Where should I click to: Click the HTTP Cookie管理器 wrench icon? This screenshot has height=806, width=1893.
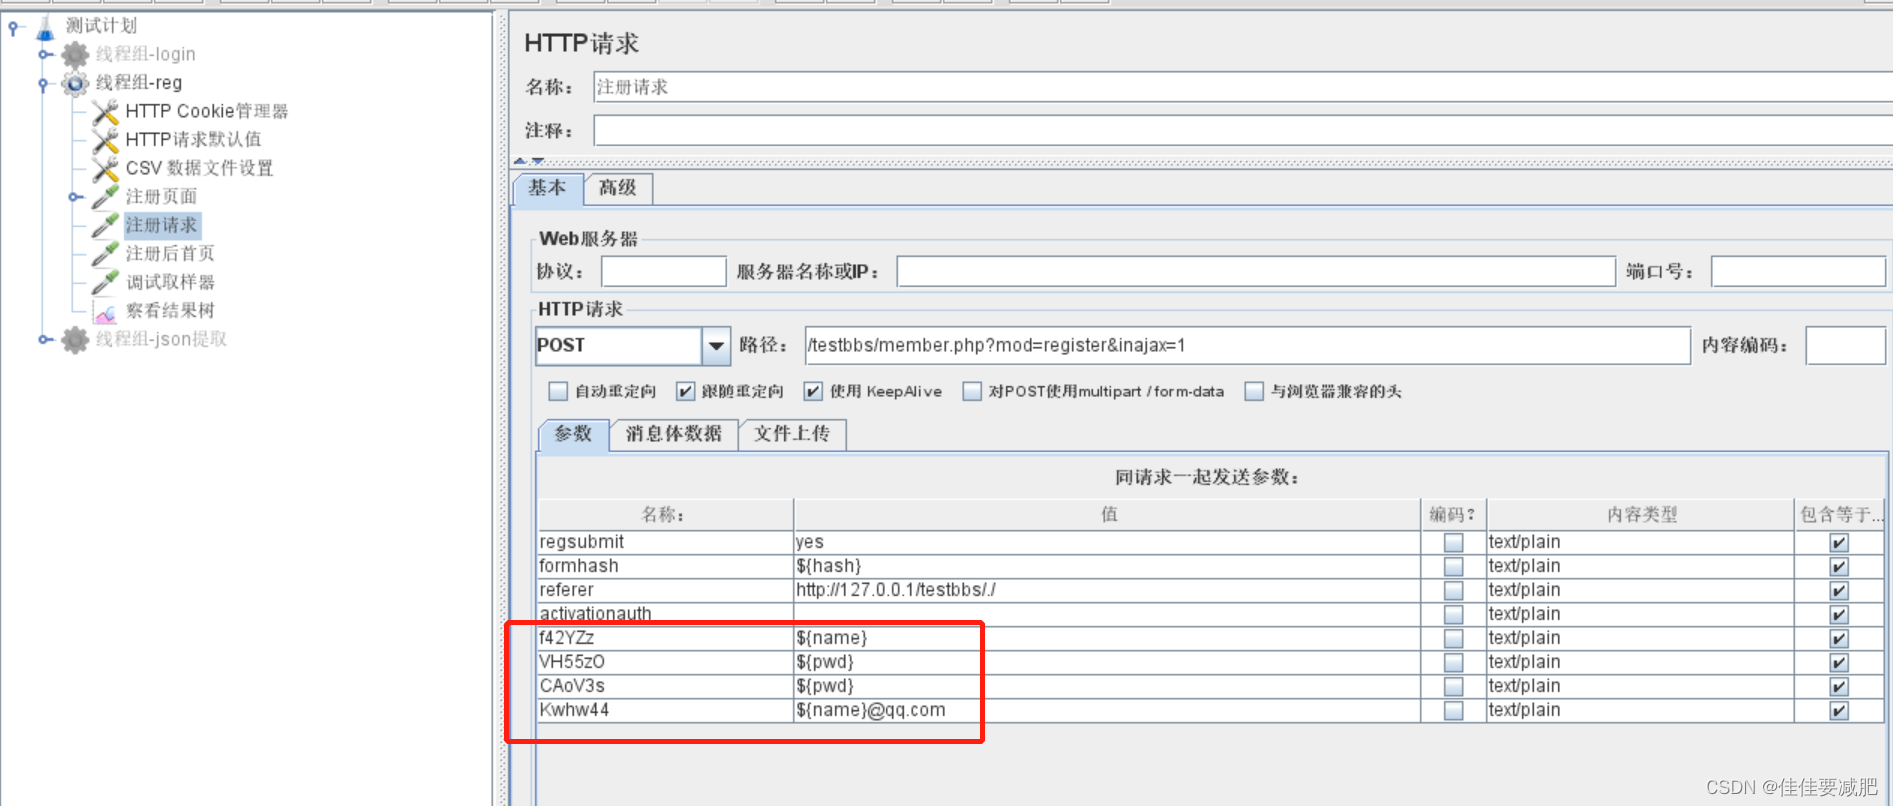pos(105,112)
